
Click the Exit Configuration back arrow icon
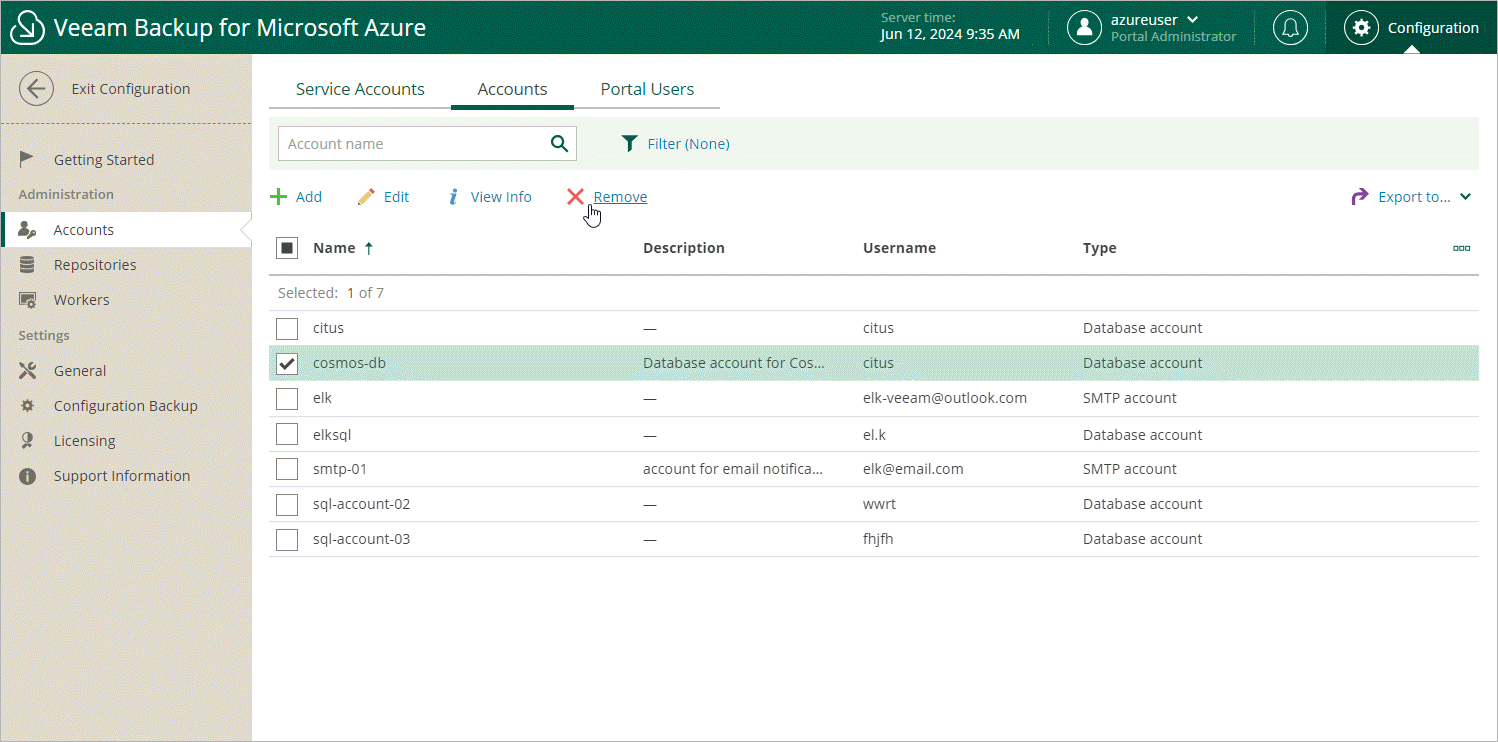click(37, 89)
